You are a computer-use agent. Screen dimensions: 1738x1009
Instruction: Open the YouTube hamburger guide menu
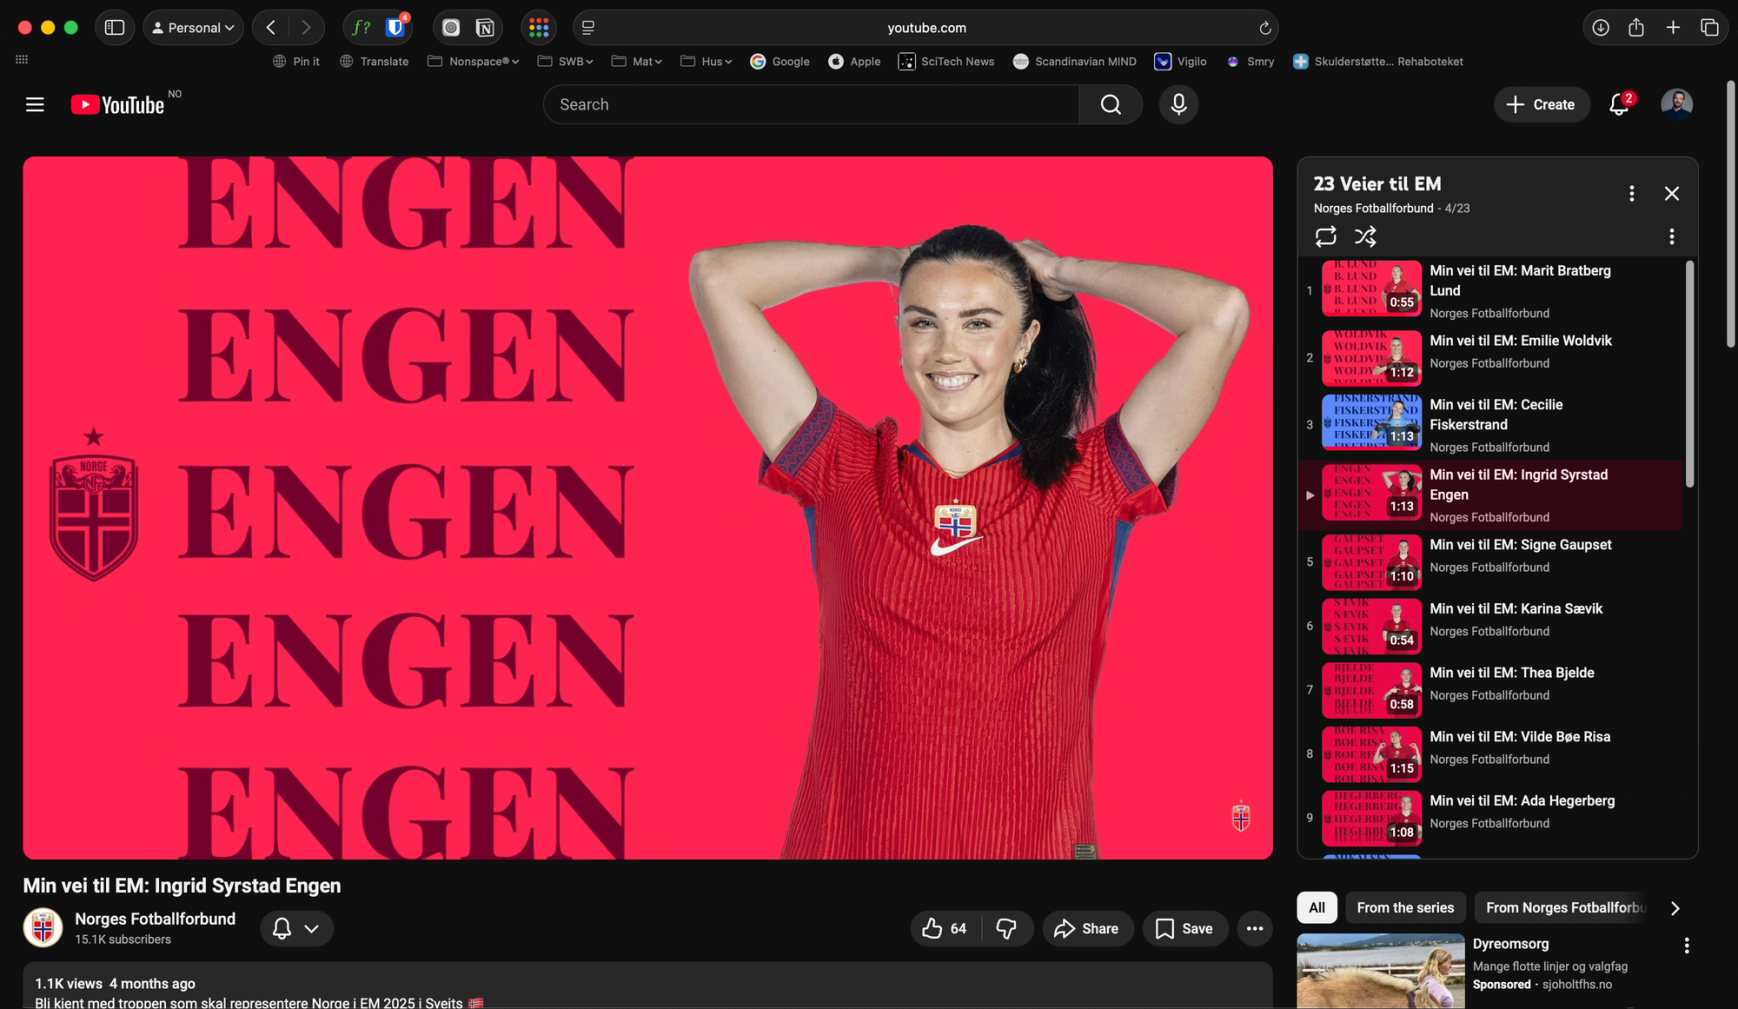(x=35, y=105)
